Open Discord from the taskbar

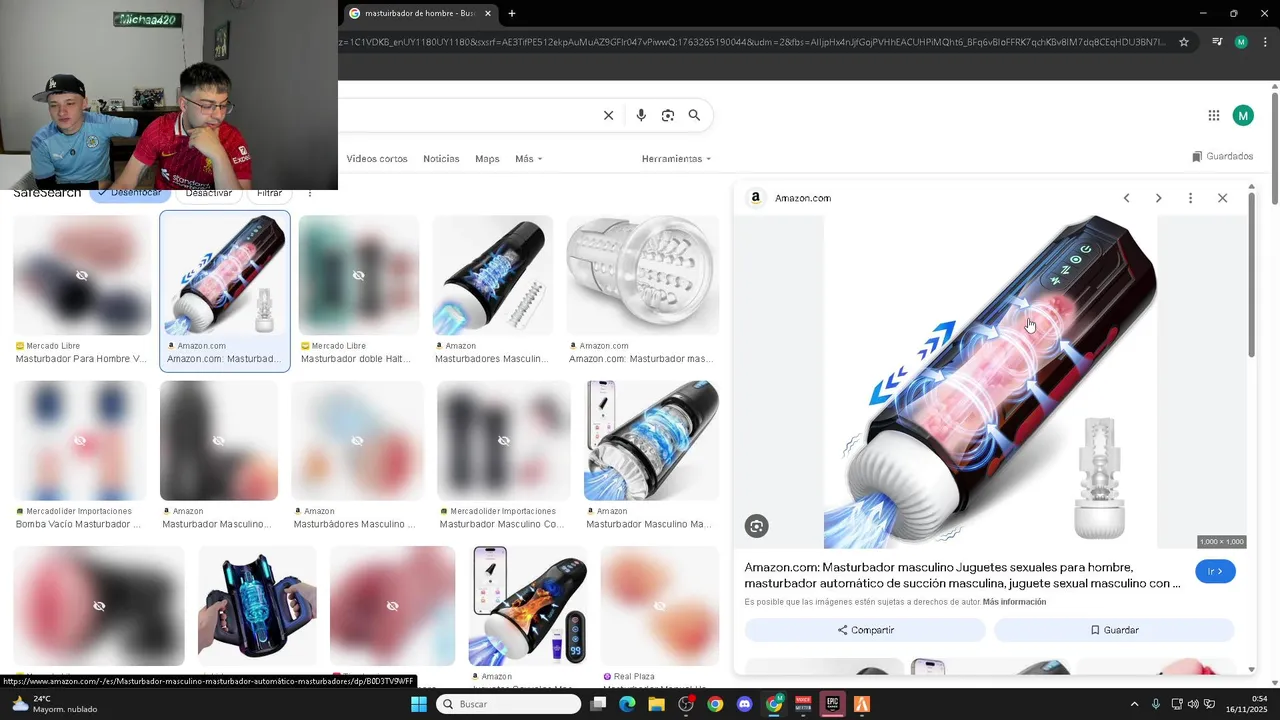pos(744,704)
